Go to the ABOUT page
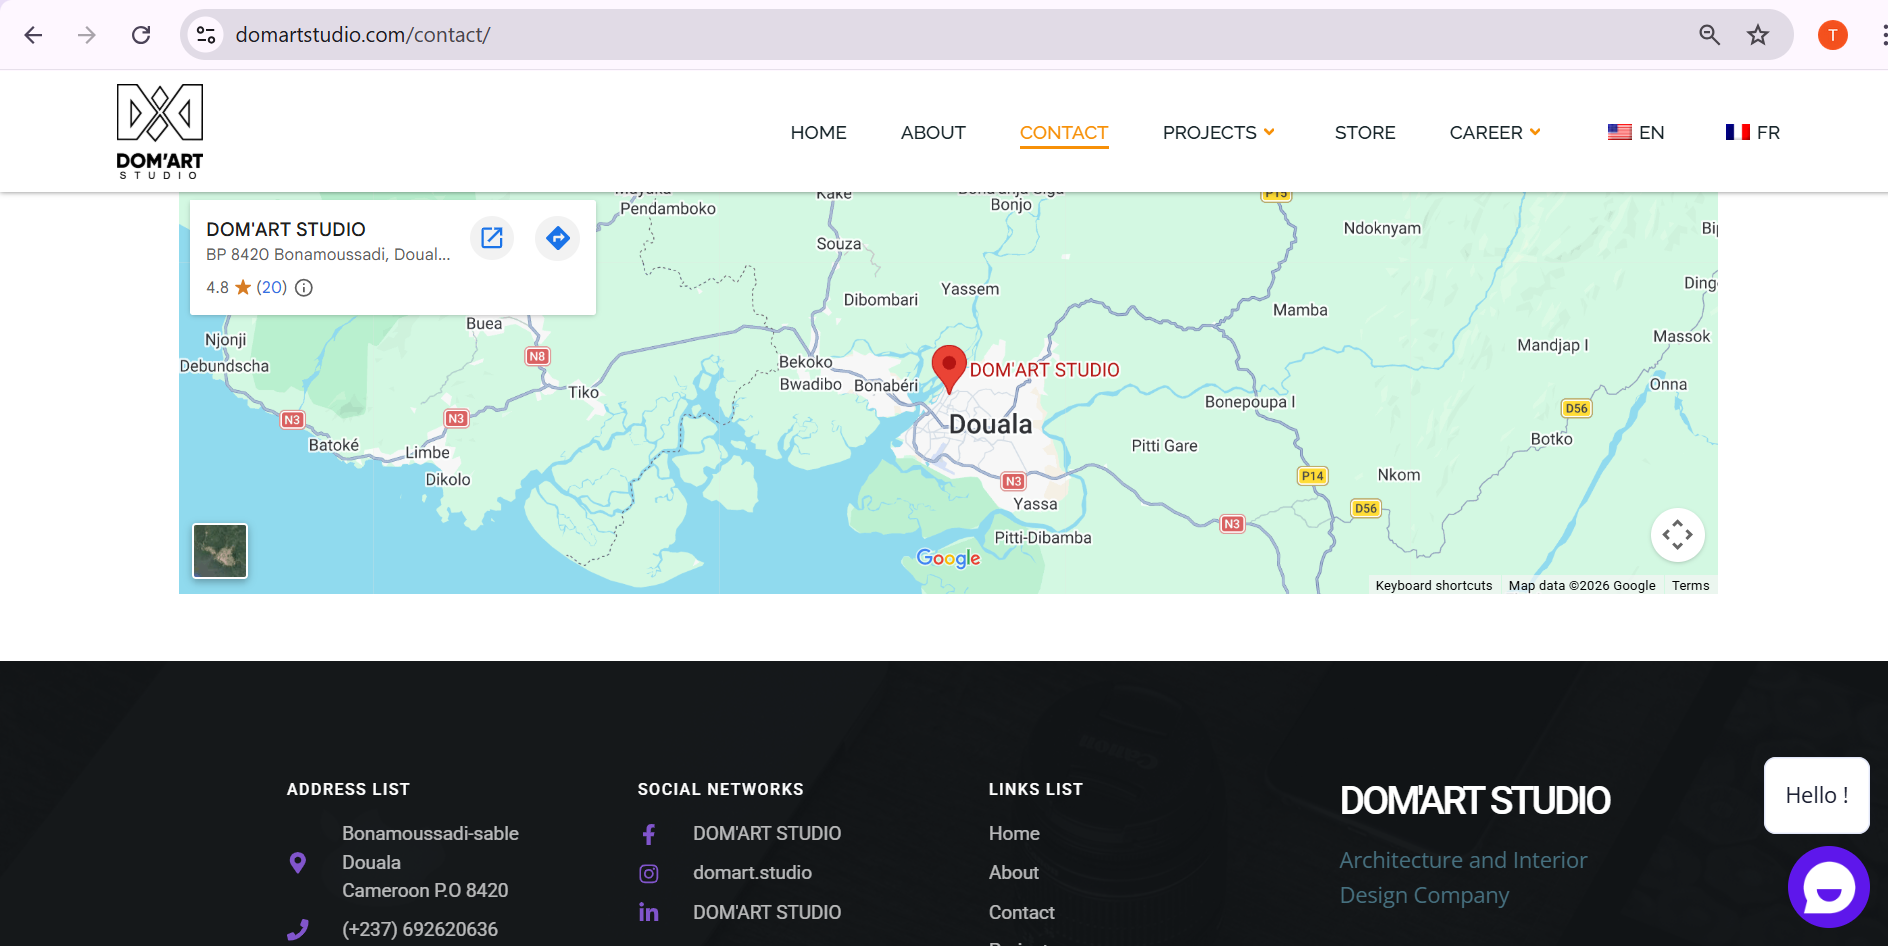1888x946 pixels. coord(932,133)
